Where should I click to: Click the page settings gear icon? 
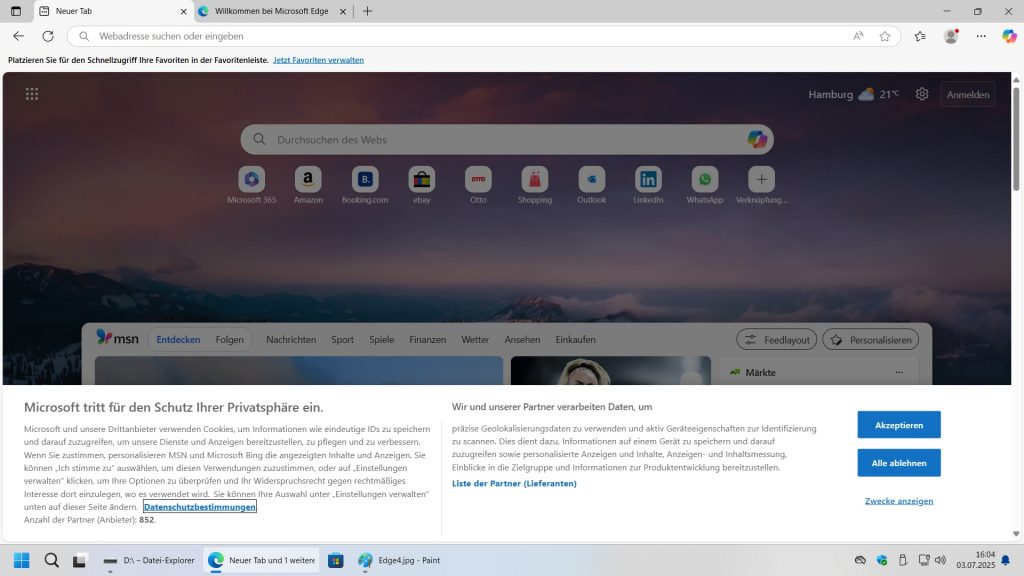[x=922, y=94]
